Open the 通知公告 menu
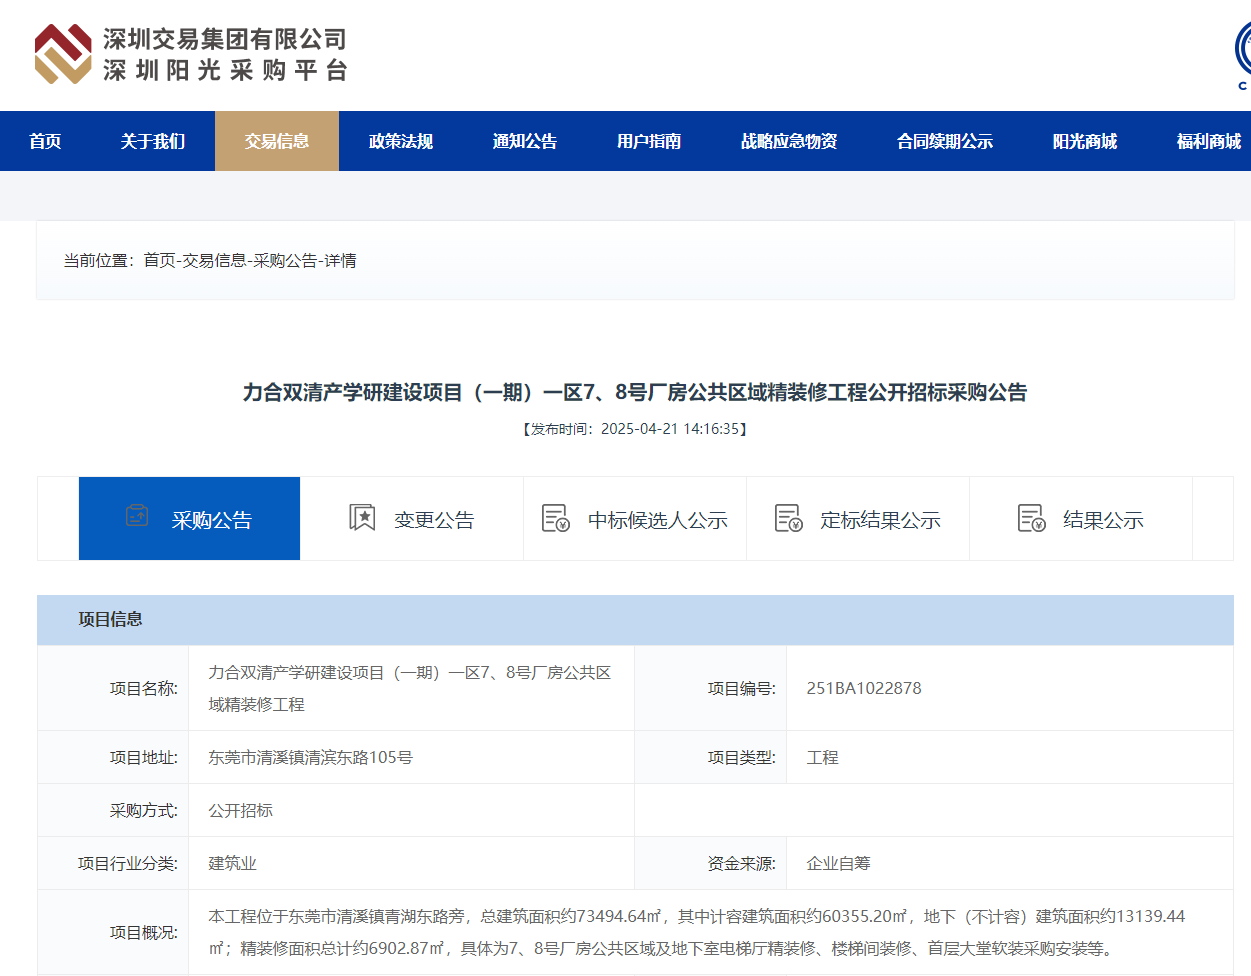Image resolution: width=1251 pixels, height=976 pixels. click(525, 141)
